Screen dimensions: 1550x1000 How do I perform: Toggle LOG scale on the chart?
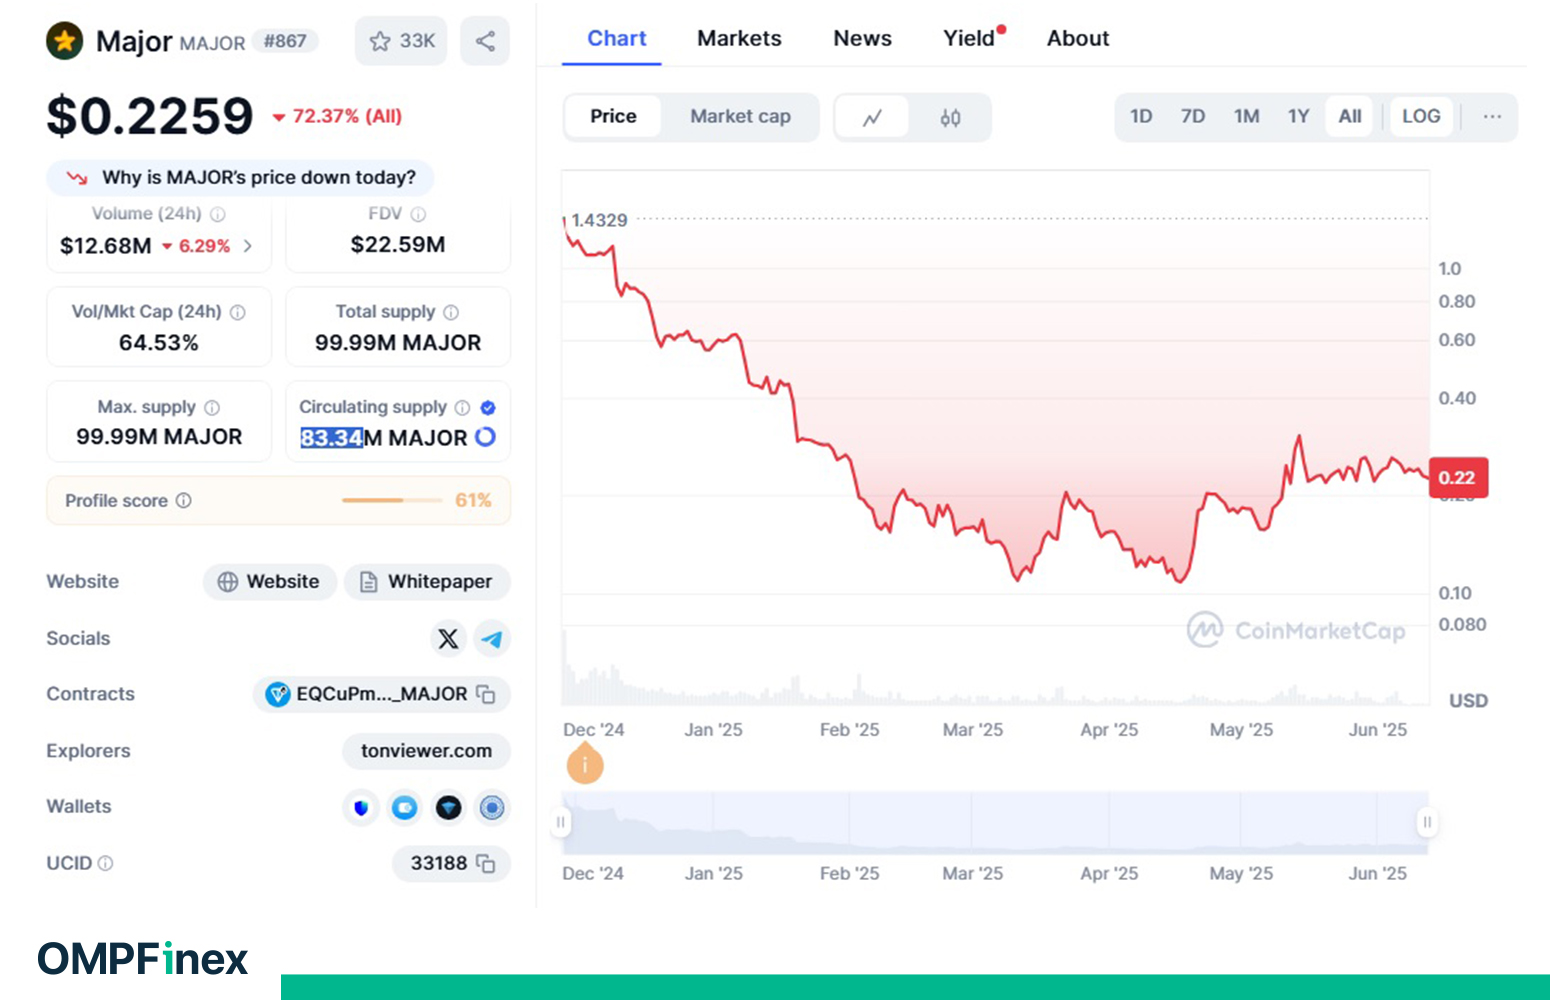(x=1421, y=116)
